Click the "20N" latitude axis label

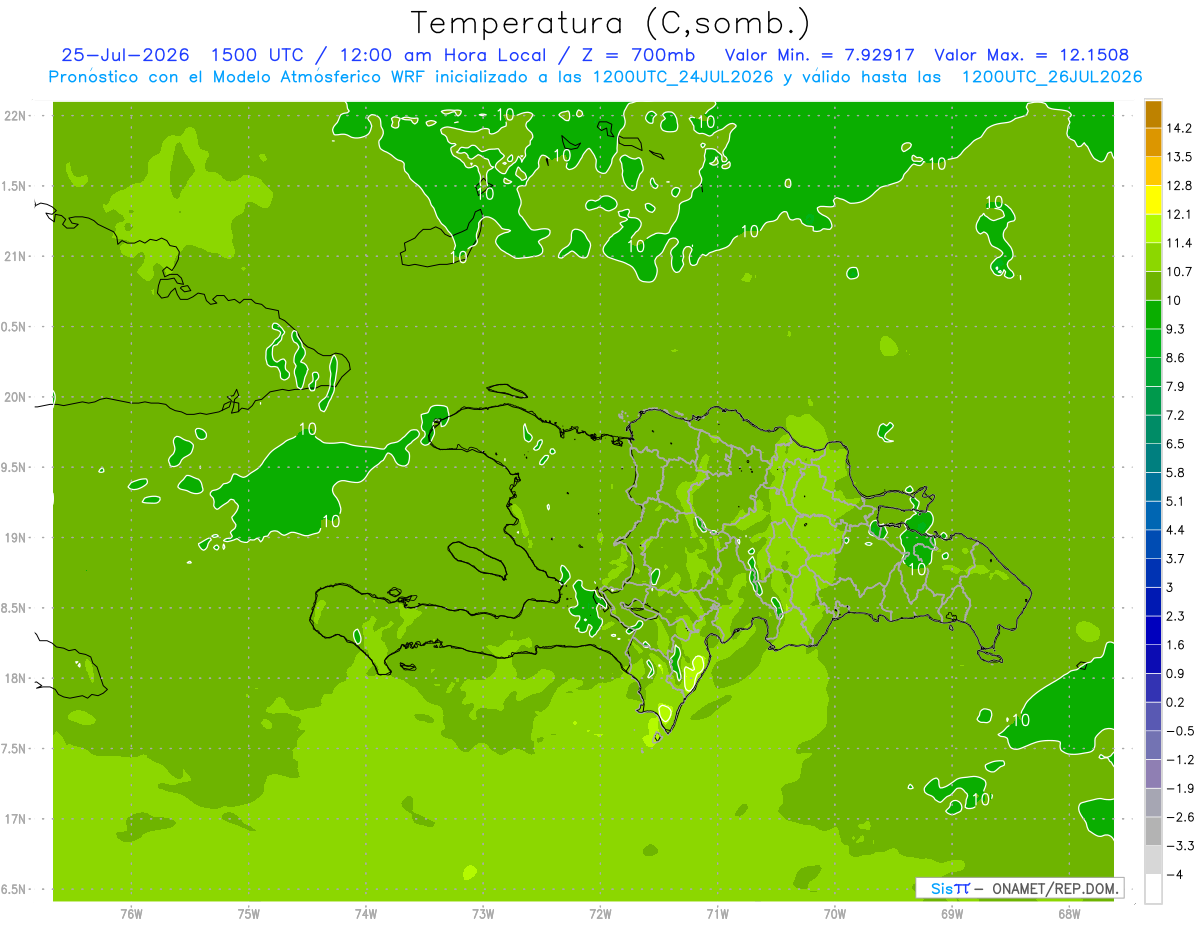[17, 397]
